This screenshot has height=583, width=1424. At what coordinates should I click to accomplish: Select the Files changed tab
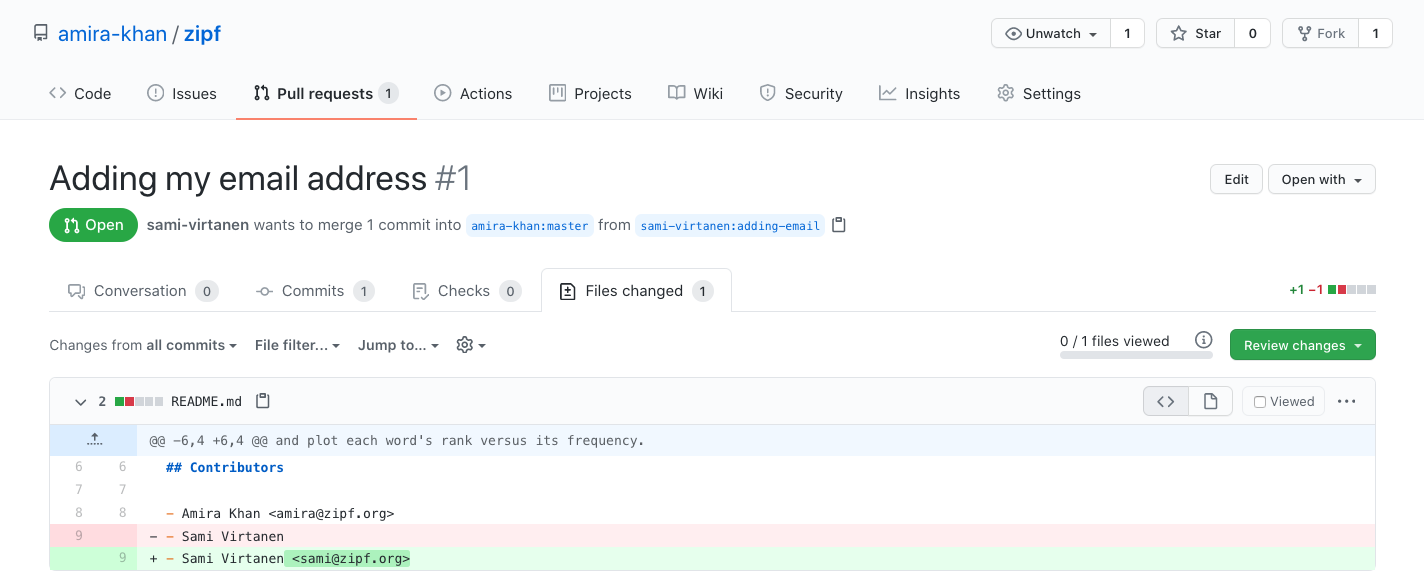[x=636, y=291]
